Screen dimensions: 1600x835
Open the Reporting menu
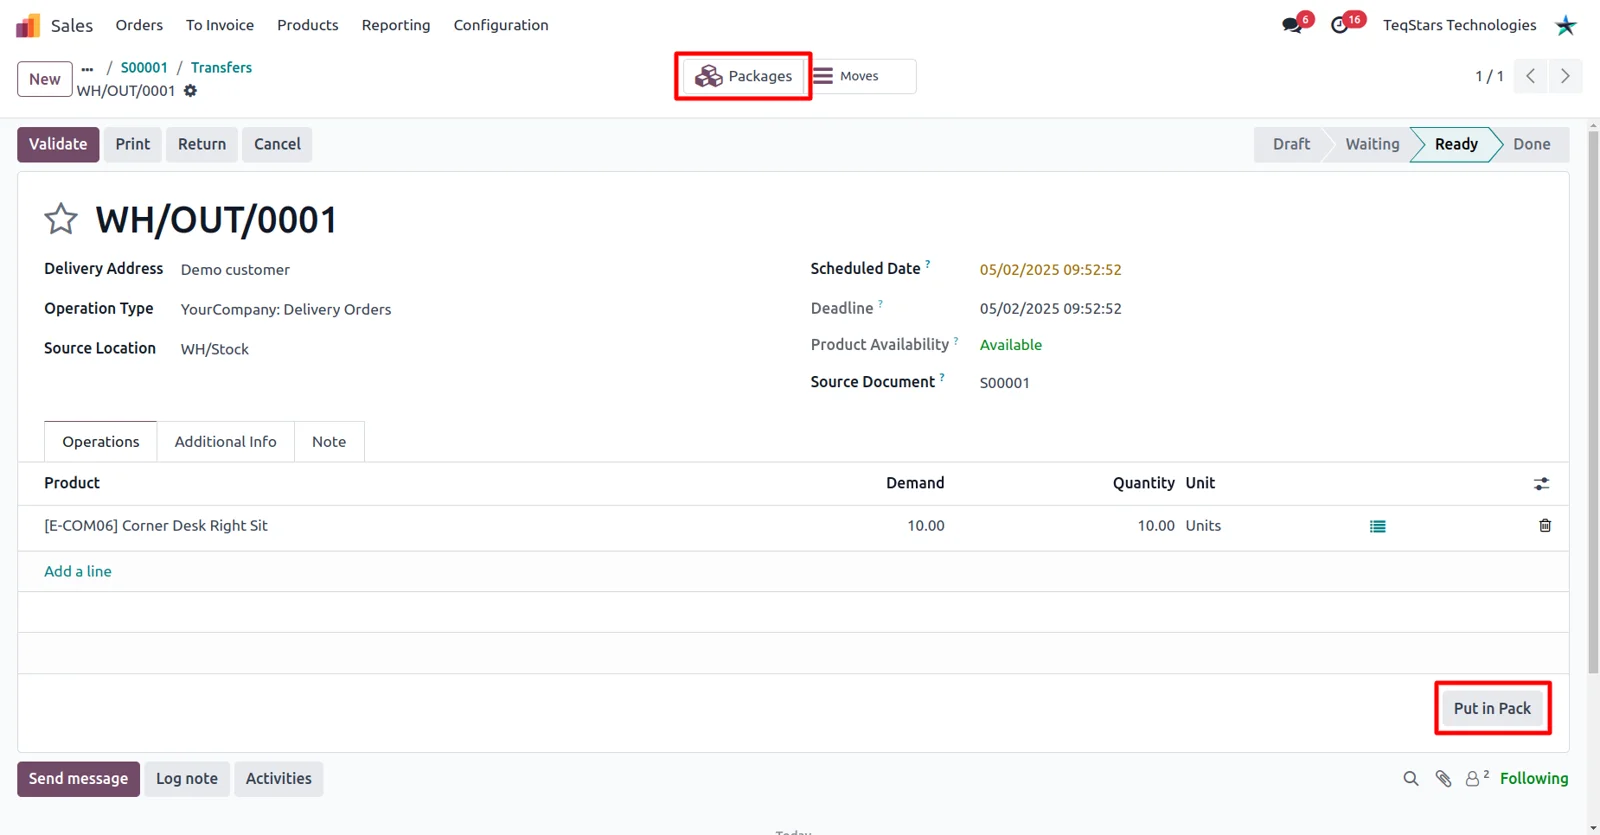(x=396, y=25)
